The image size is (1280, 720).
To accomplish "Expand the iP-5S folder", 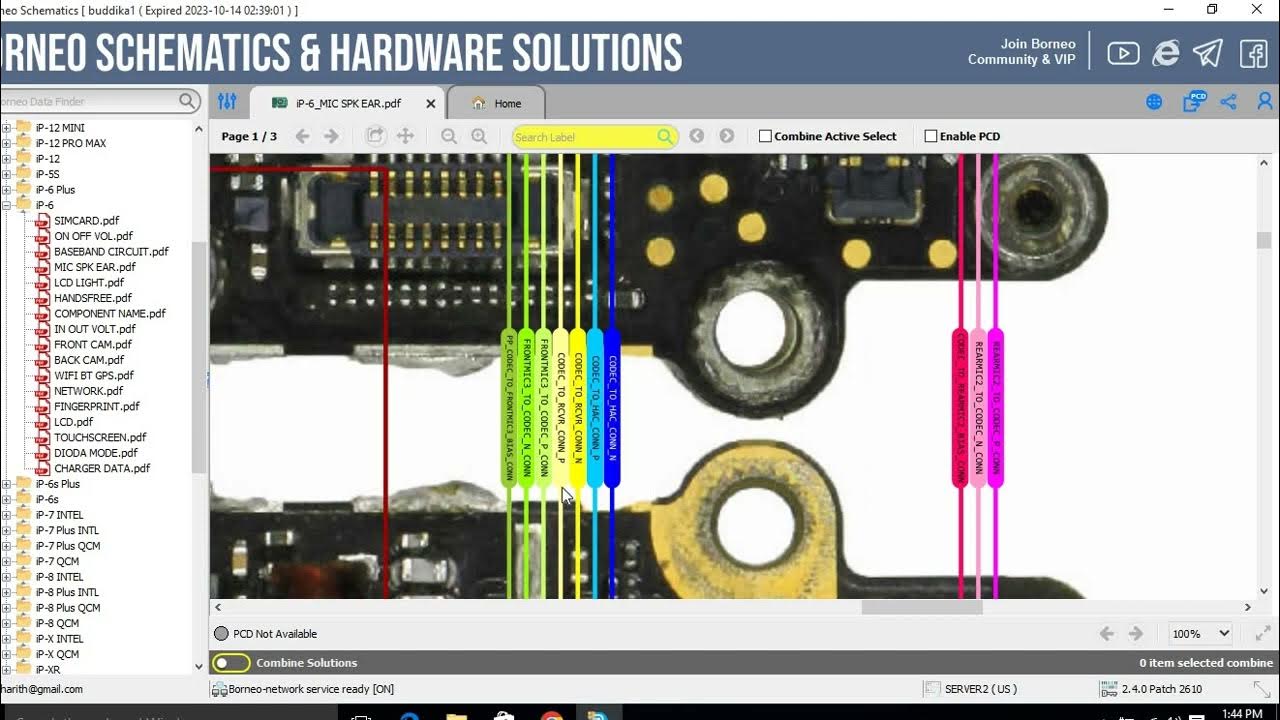I will [6, 174].
